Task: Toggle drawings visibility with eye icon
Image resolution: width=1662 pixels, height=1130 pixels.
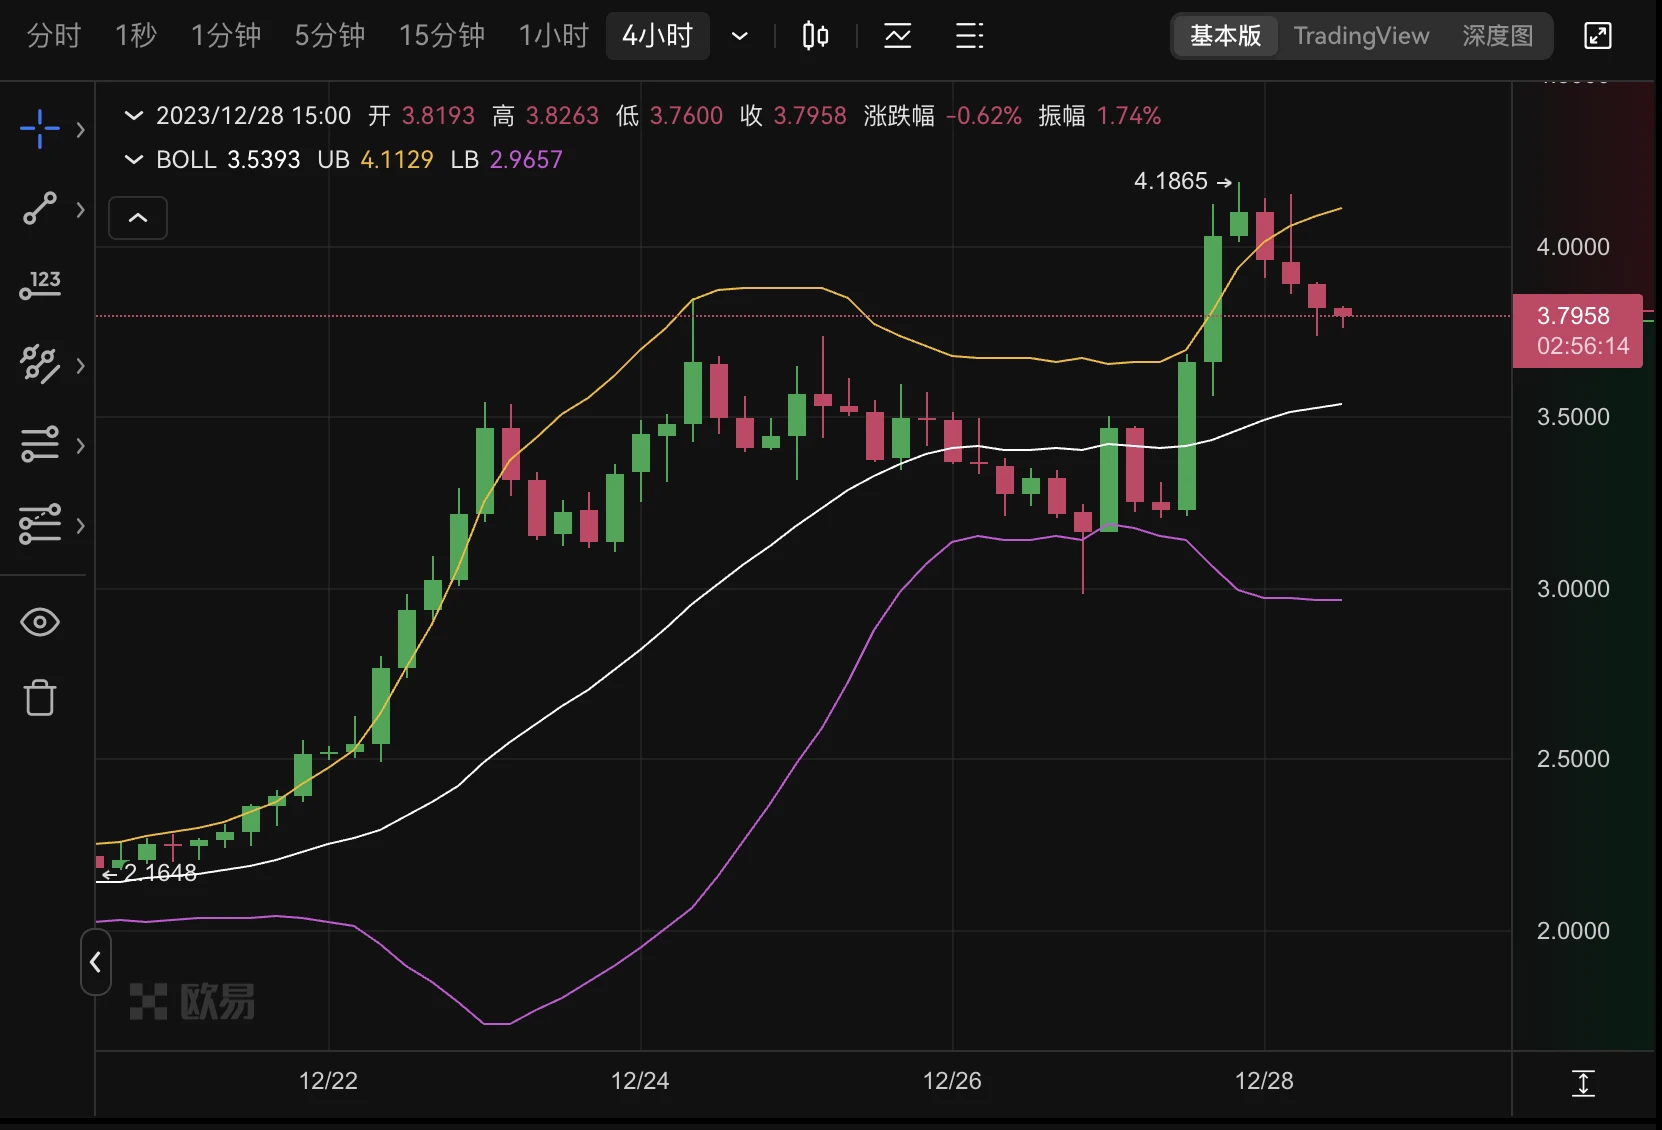Action: (40, 622)
